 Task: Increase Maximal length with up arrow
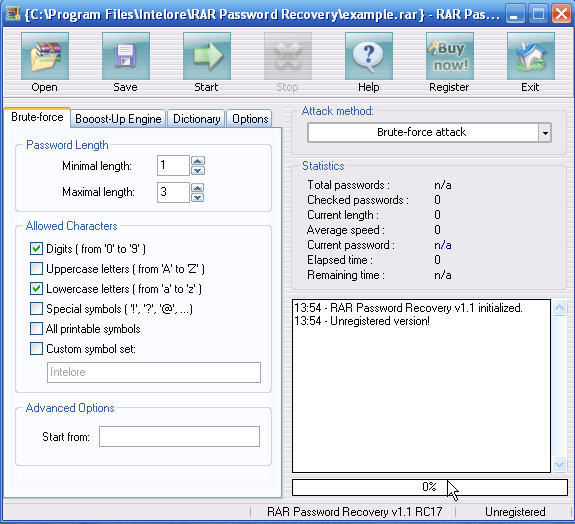(198, 188)
